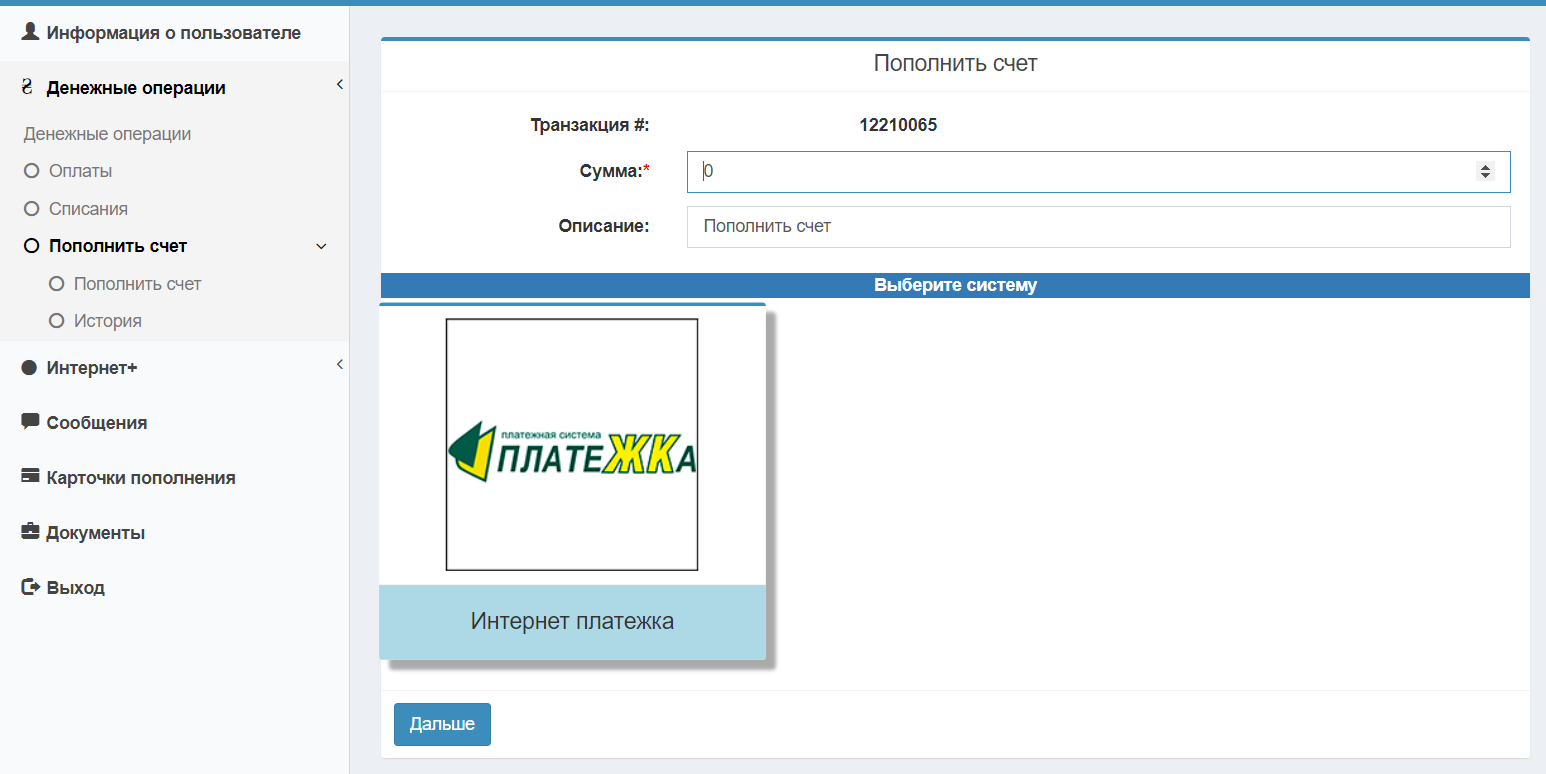Click the Интернет платежка caption
This screenshot has width=1546, height=774.
(572, 621)
